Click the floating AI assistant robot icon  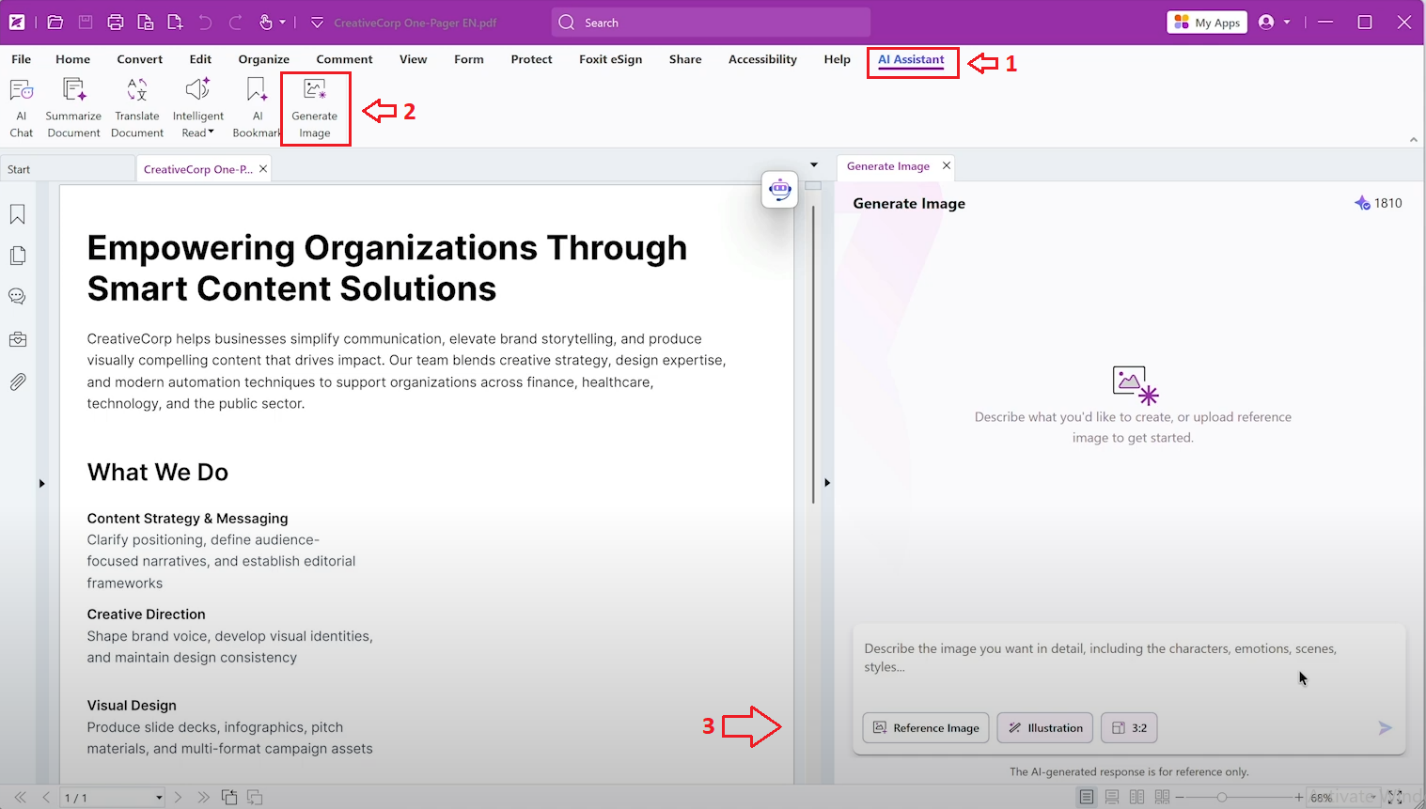[779, 189]
